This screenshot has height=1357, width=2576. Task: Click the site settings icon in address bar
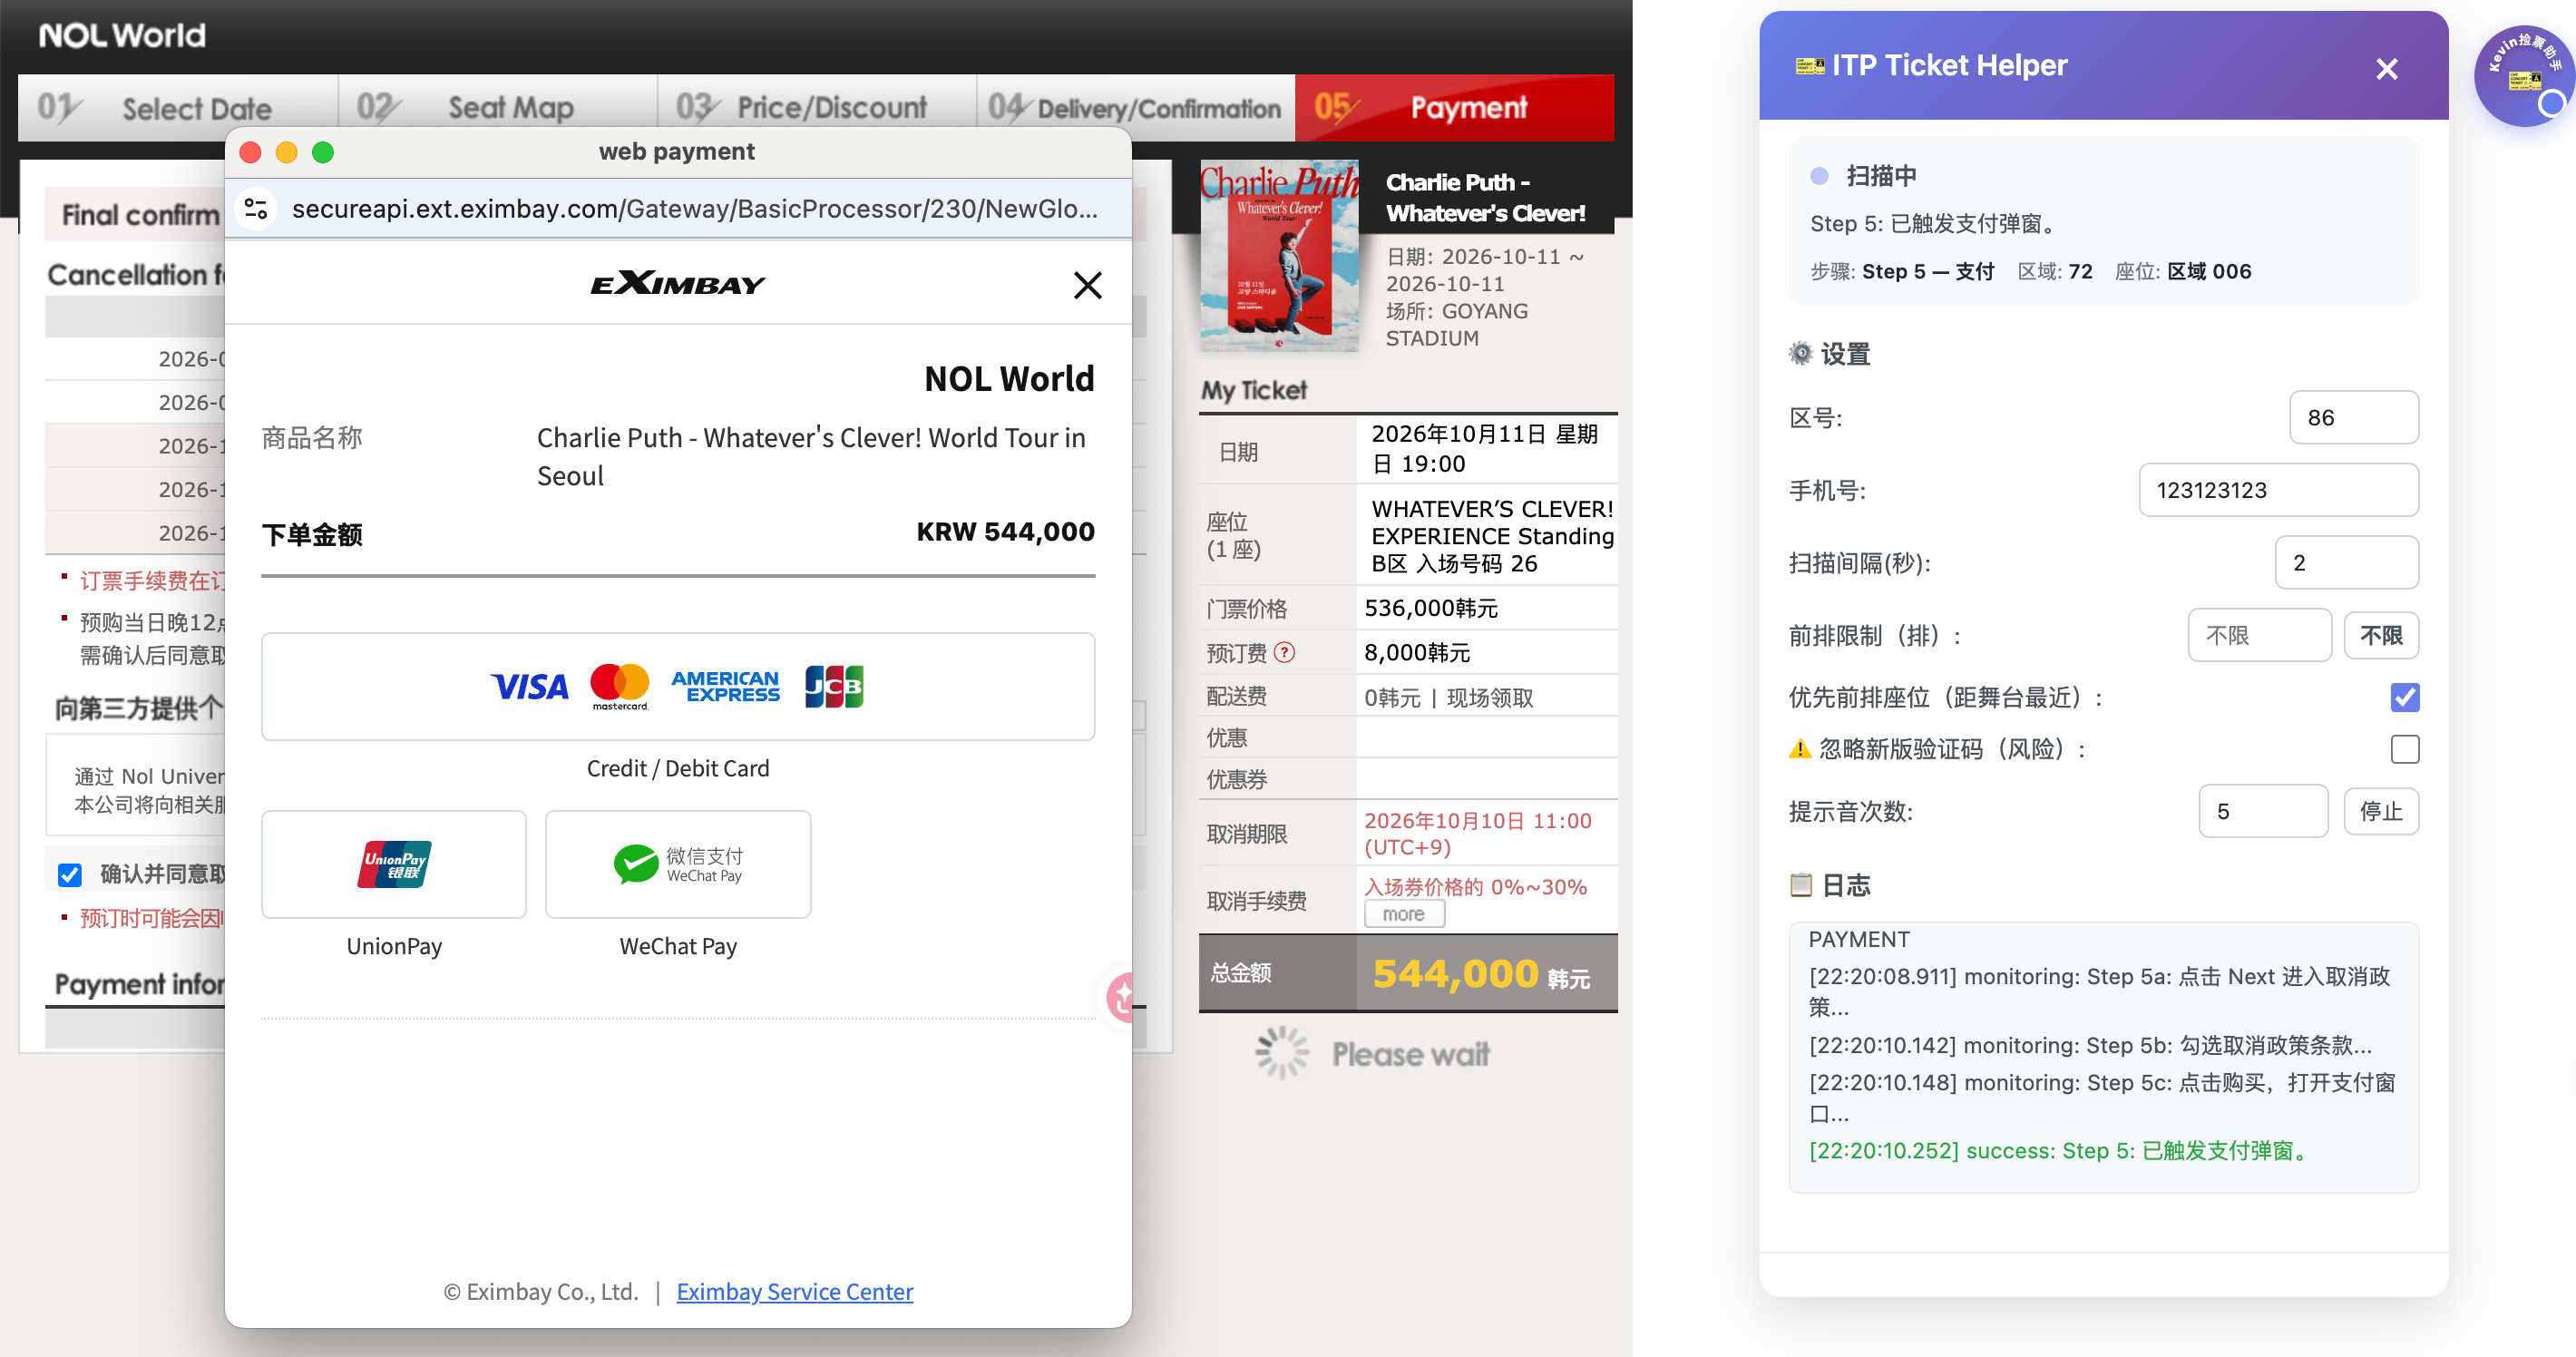(256, 208)
